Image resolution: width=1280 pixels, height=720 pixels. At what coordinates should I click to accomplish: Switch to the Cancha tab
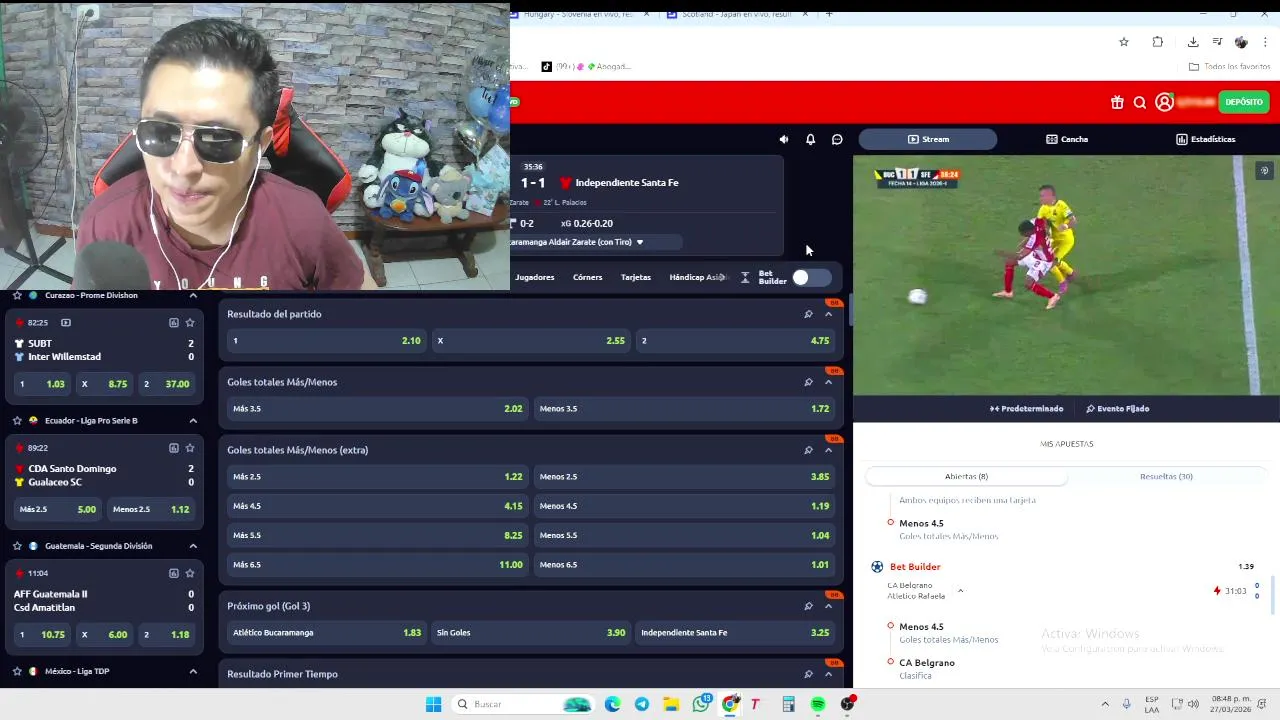[1067, 139]
